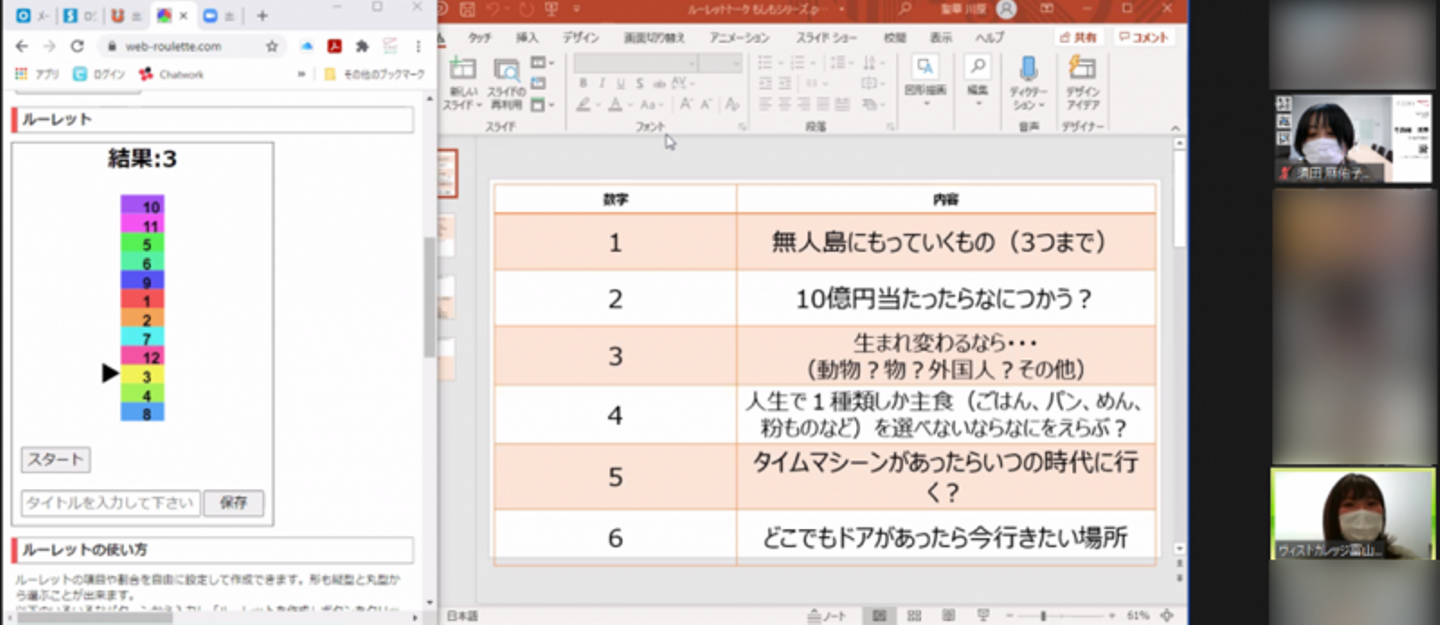Open the 校閲 ribbon tab
This screenshot has width=1440, height=625.
[x=895, y=37]
